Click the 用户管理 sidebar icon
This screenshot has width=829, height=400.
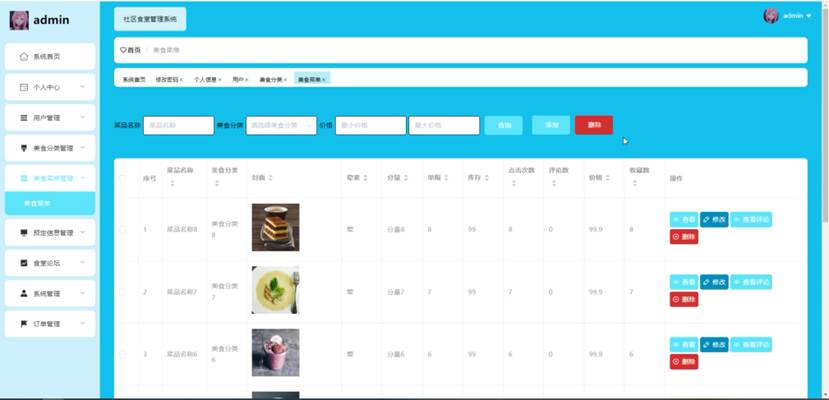point(24,118)
